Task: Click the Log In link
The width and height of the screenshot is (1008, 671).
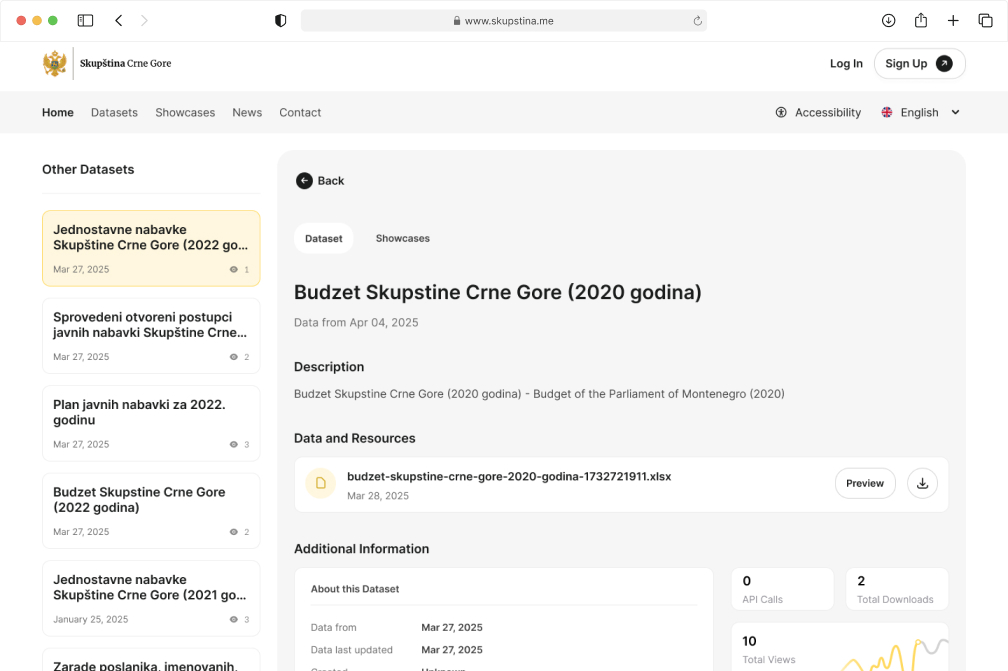Action: tap(846, 64)
